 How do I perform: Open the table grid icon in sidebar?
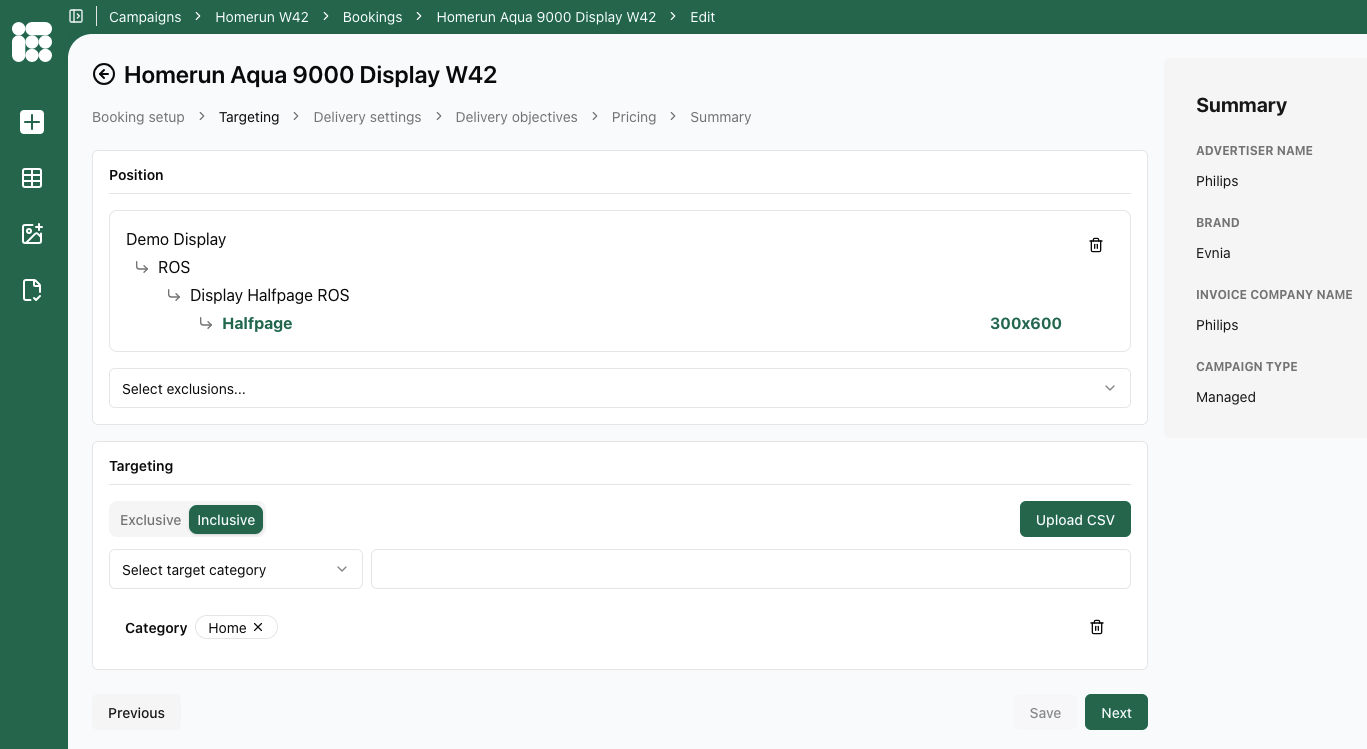tap(32, 178)
